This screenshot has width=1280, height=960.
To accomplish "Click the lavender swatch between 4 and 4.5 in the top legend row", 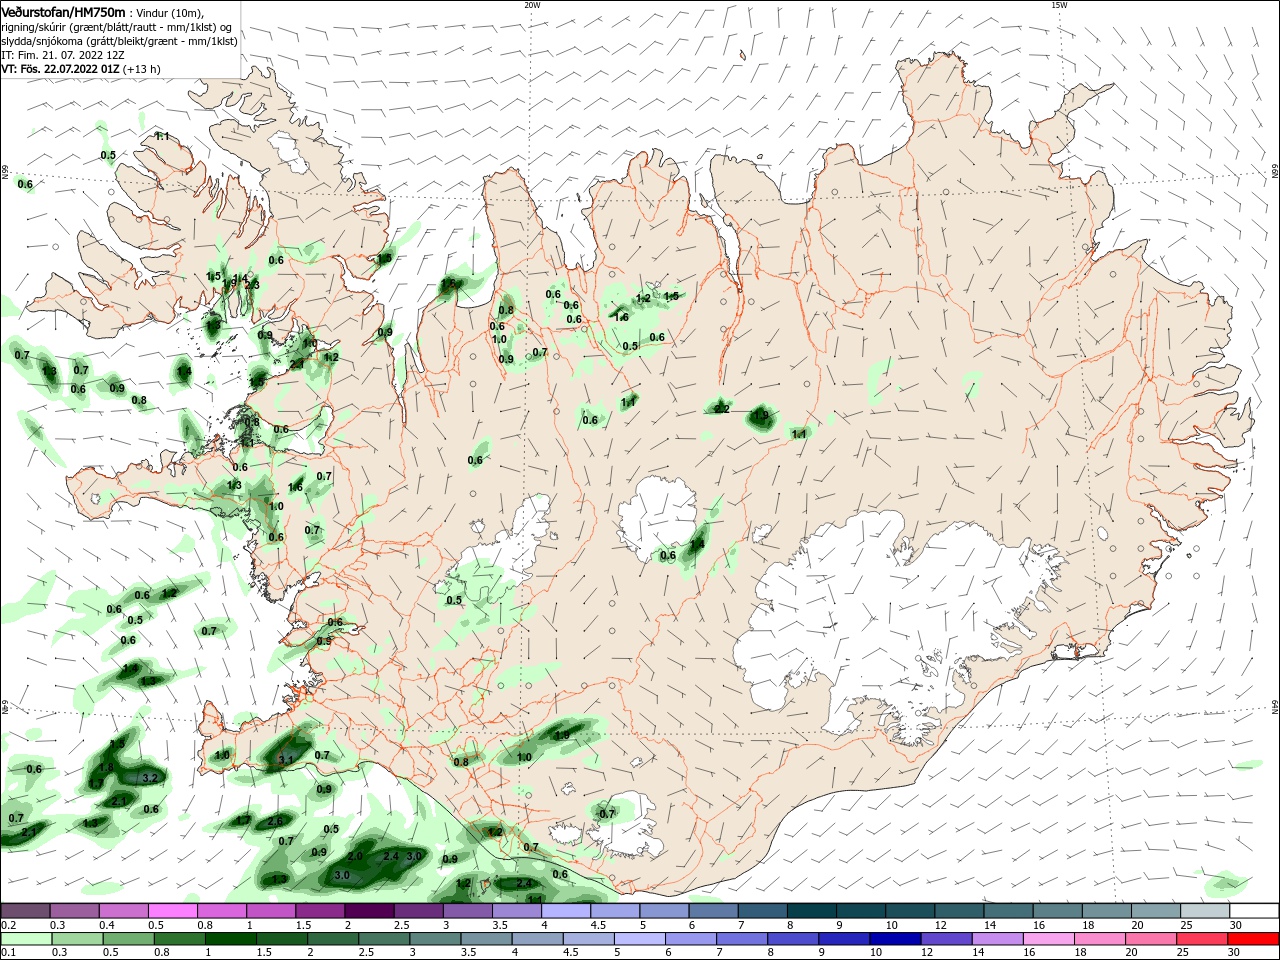I will tap(565, 911).
